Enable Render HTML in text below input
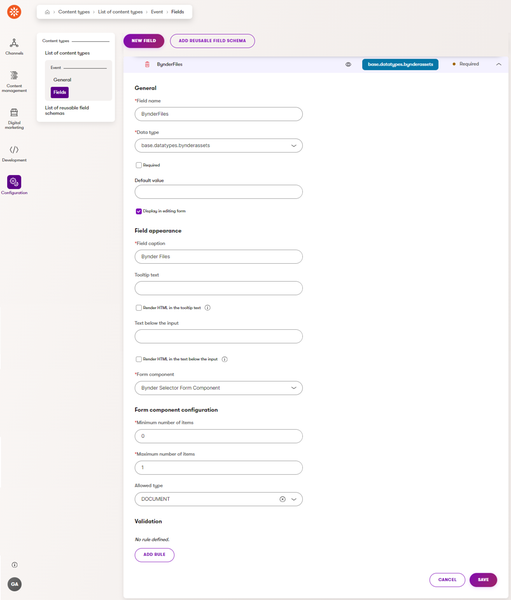The width and height of the screenshot is (511, 600). [139, 359]
